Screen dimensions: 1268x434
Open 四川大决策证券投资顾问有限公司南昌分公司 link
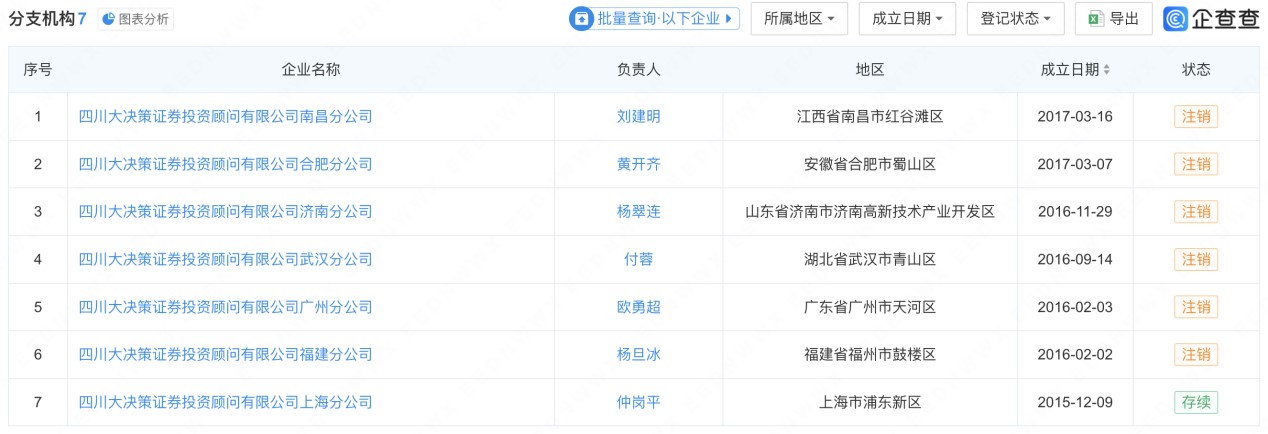point(225,117)
